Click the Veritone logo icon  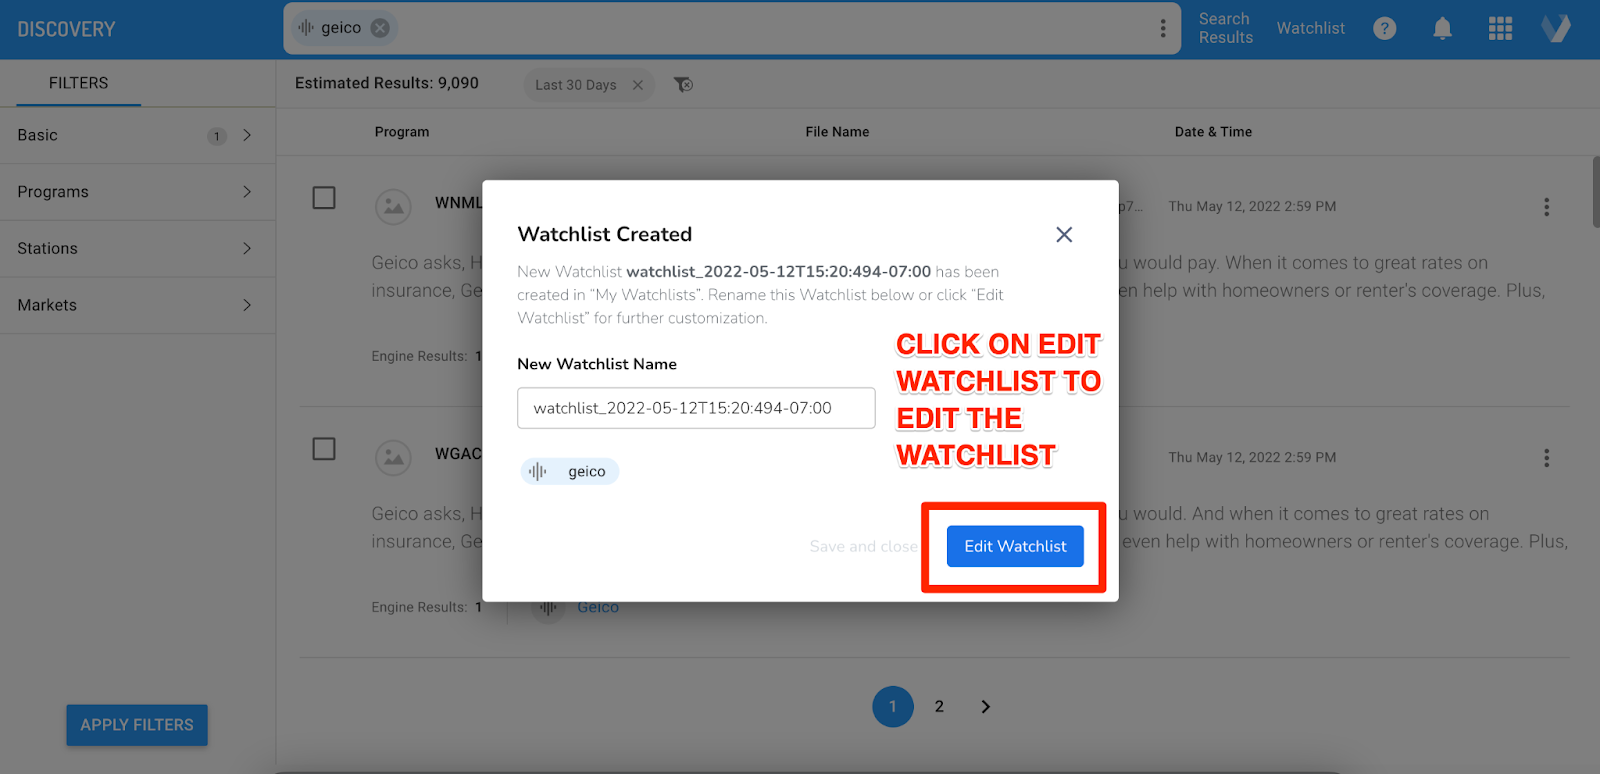1556,28
